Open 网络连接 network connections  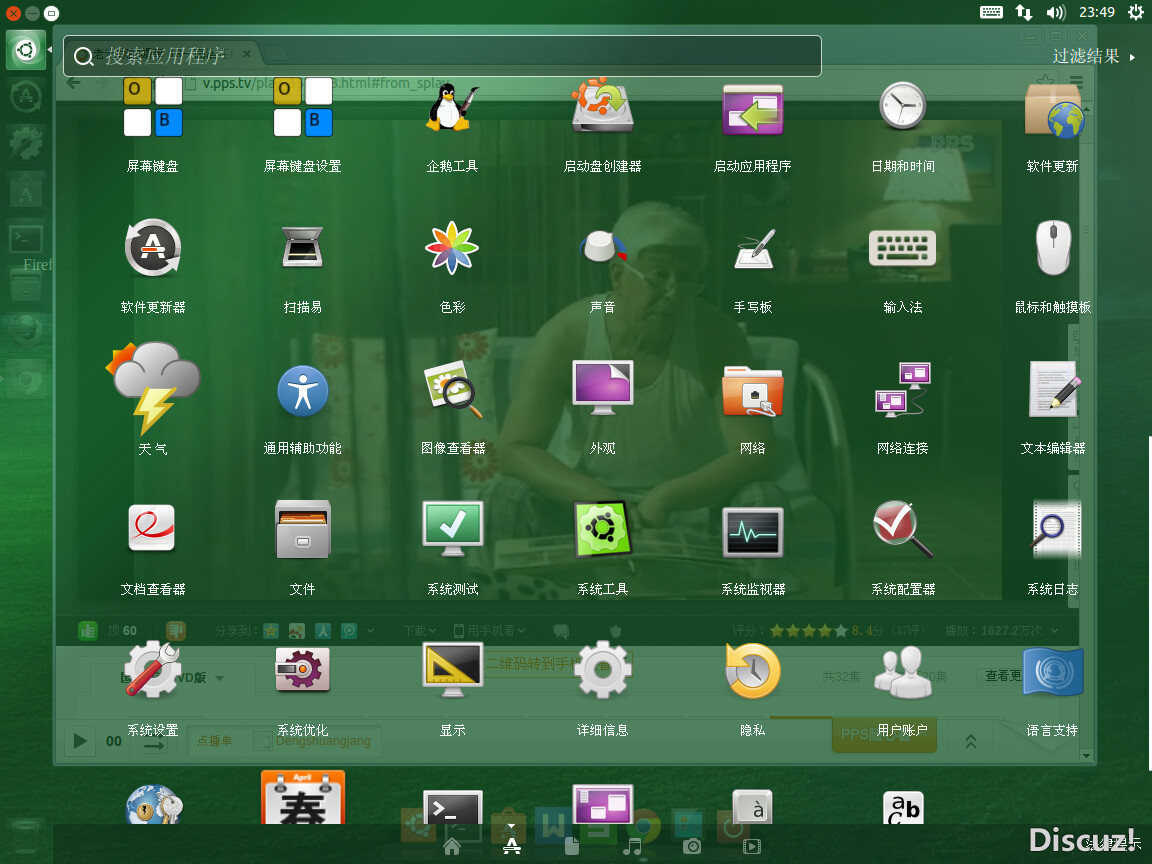tap(902, 389)
